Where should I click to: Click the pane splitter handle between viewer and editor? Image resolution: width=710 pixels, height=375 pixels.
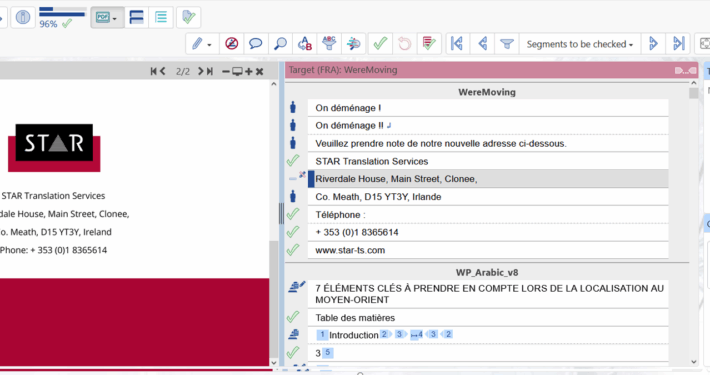tap(281, 214)
